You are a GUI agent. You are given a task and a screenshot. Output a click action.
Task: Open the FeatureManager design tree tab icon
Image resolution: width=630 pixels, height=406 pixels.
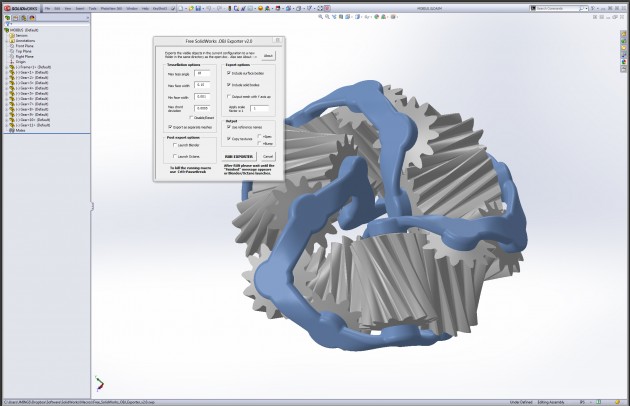click(x=8, y=18)
